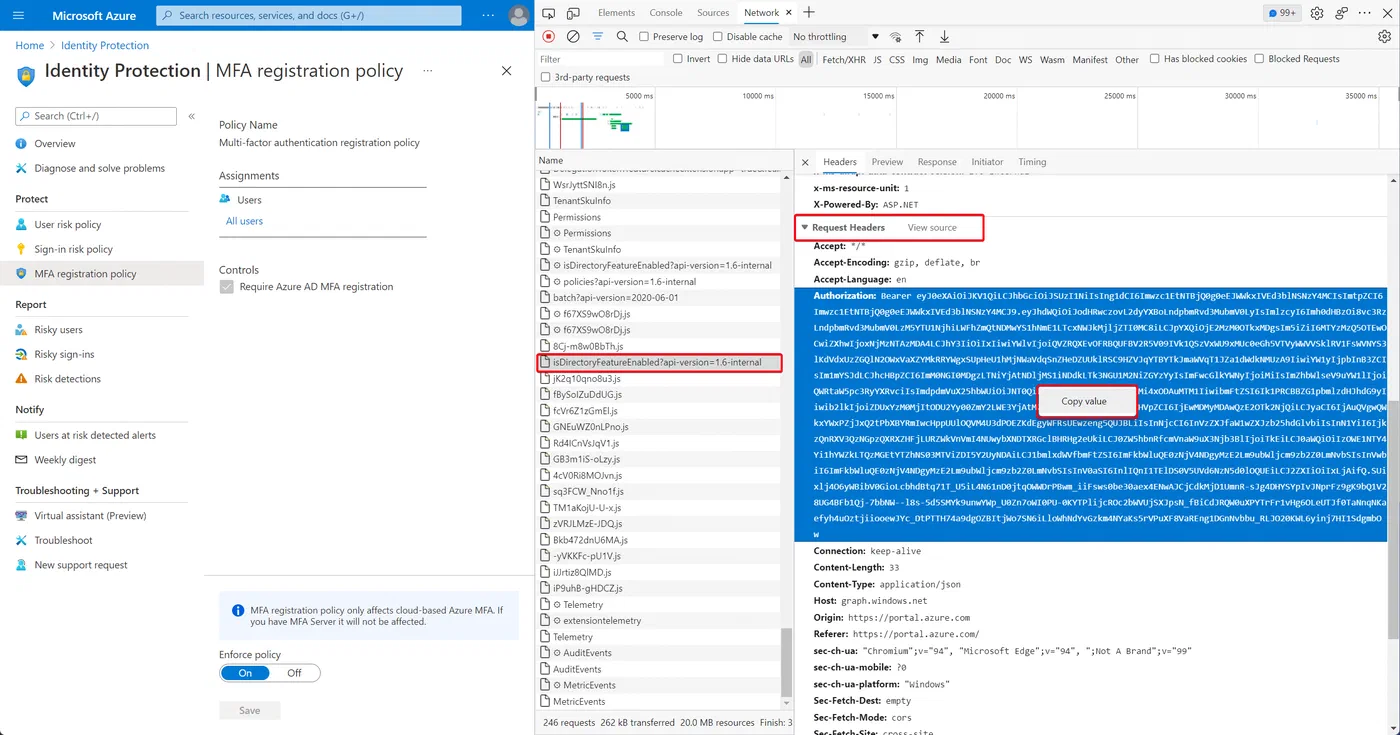Open blade ellipsis beside policy title
The width and height of the screenshot is (1400, 735).
(x=428, y=71)
